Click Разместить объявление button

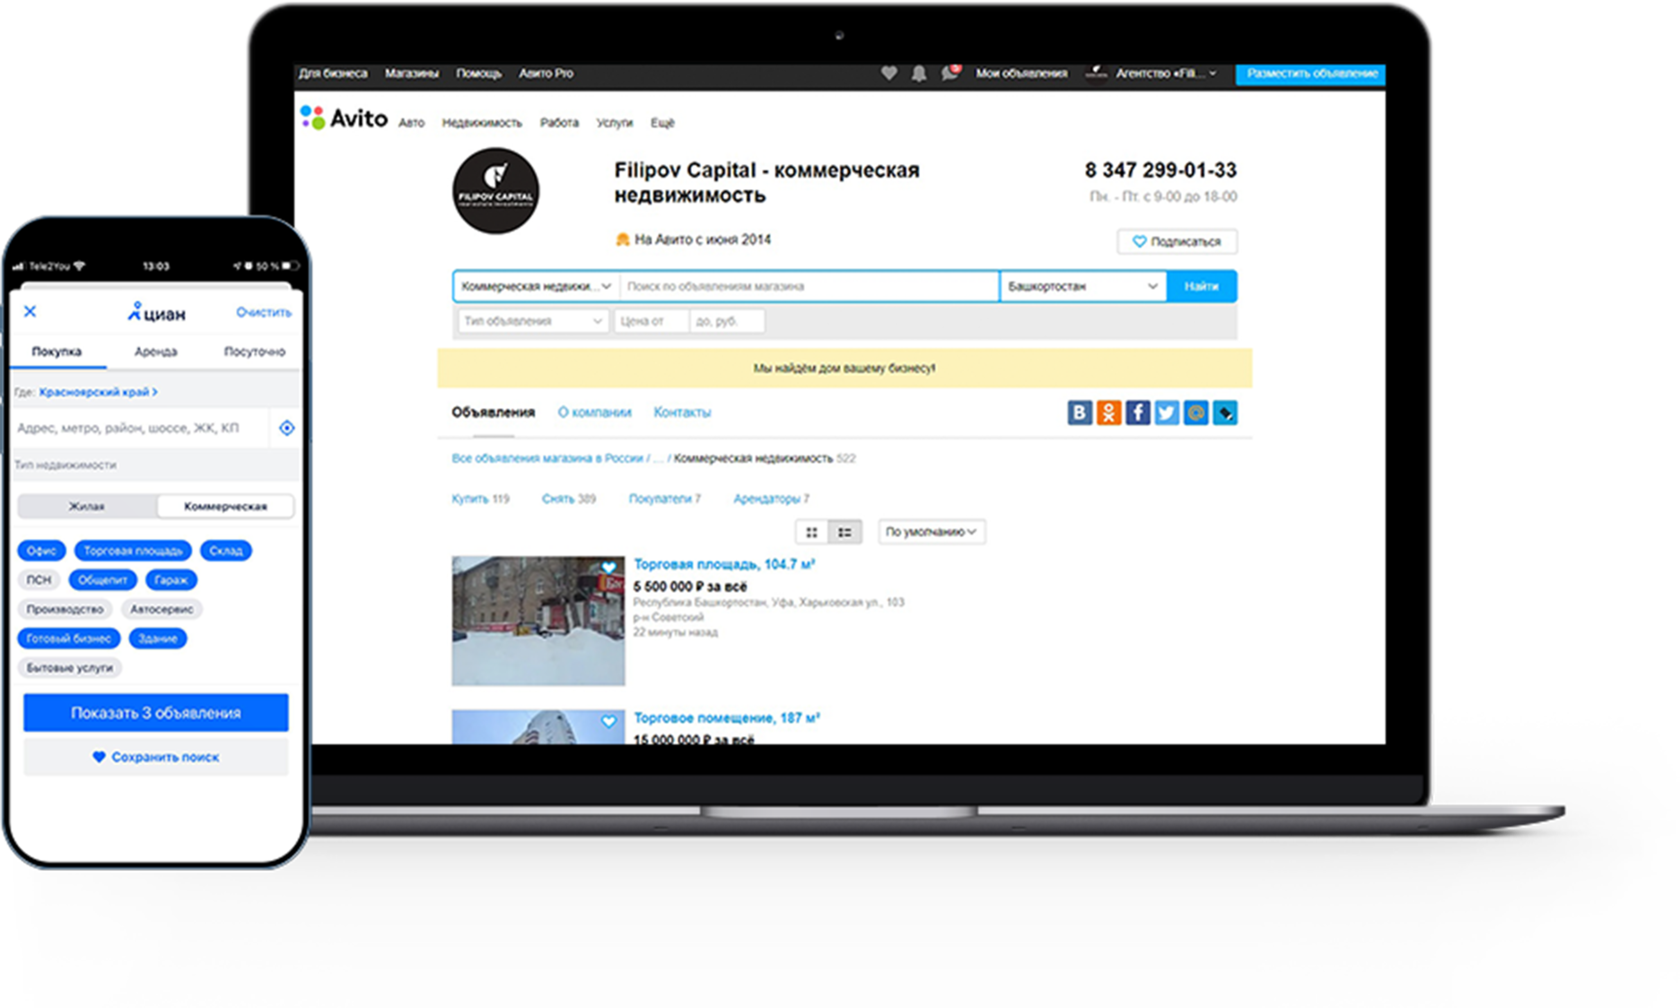(1311, 73)
